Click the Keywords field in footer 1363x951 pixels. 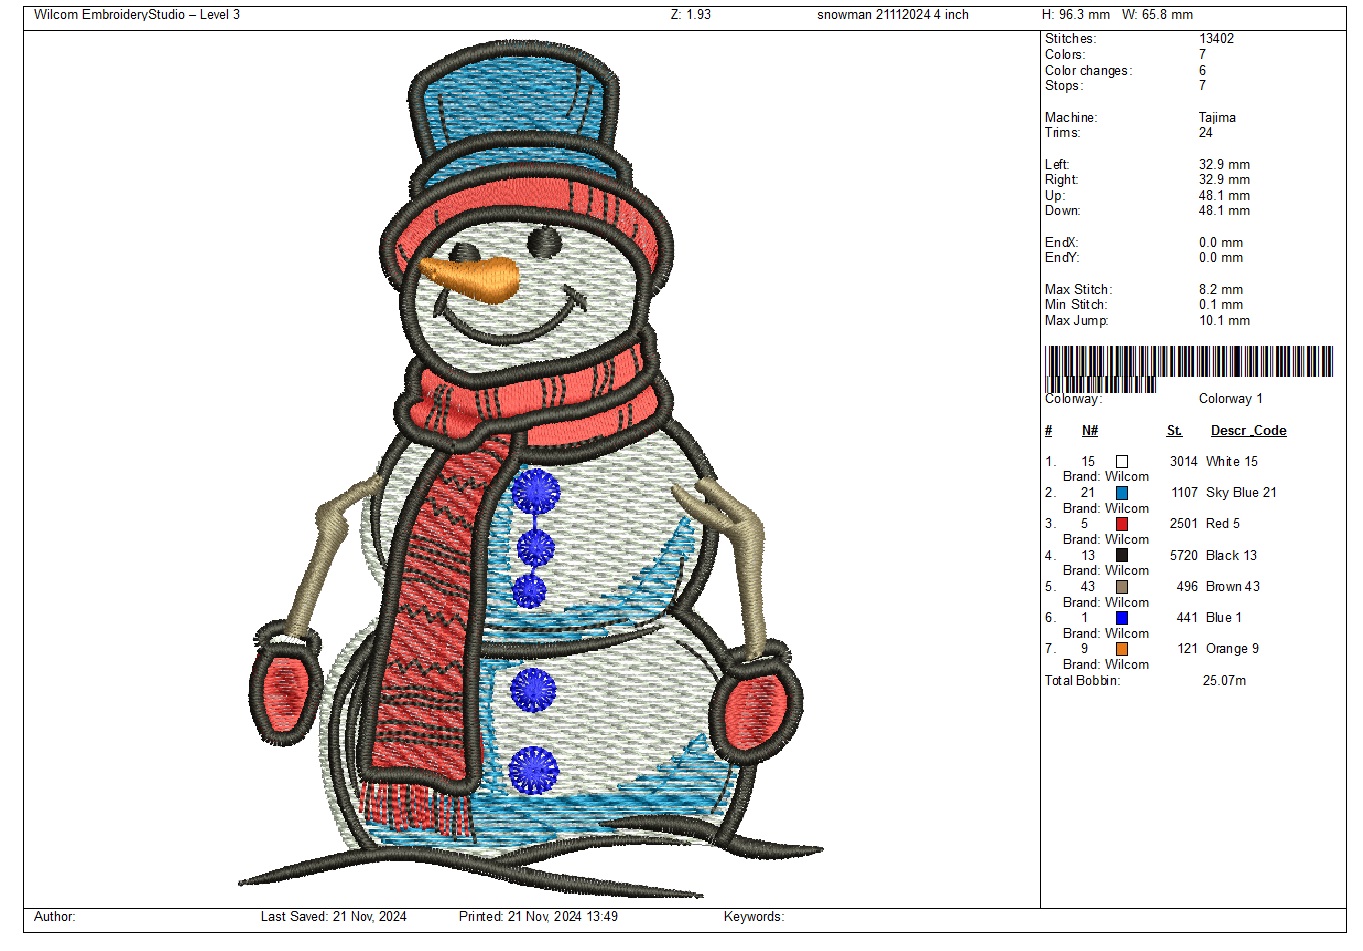point(754,917)
